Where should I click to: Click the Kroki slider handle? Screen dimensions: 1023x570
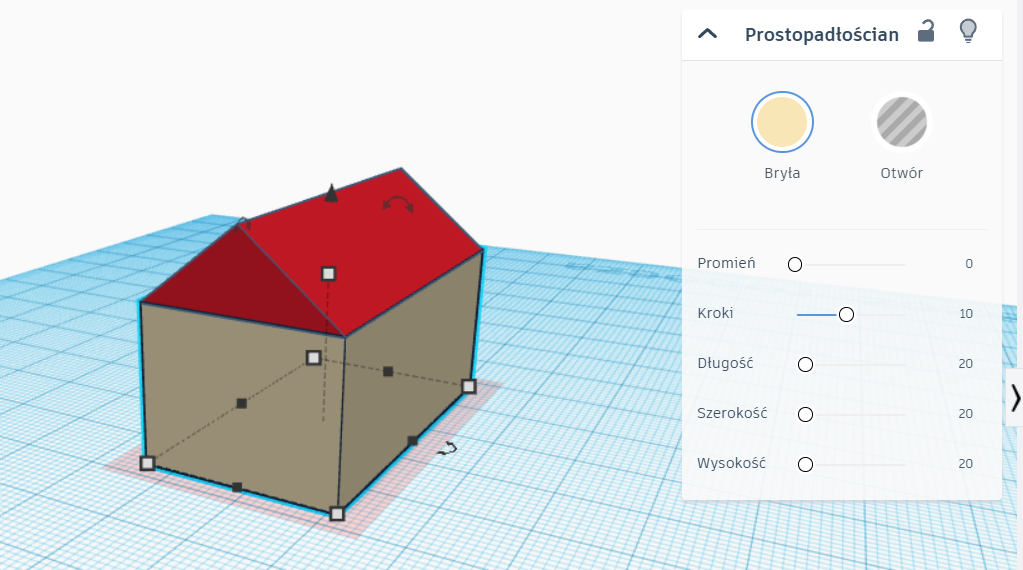(846, 314)
